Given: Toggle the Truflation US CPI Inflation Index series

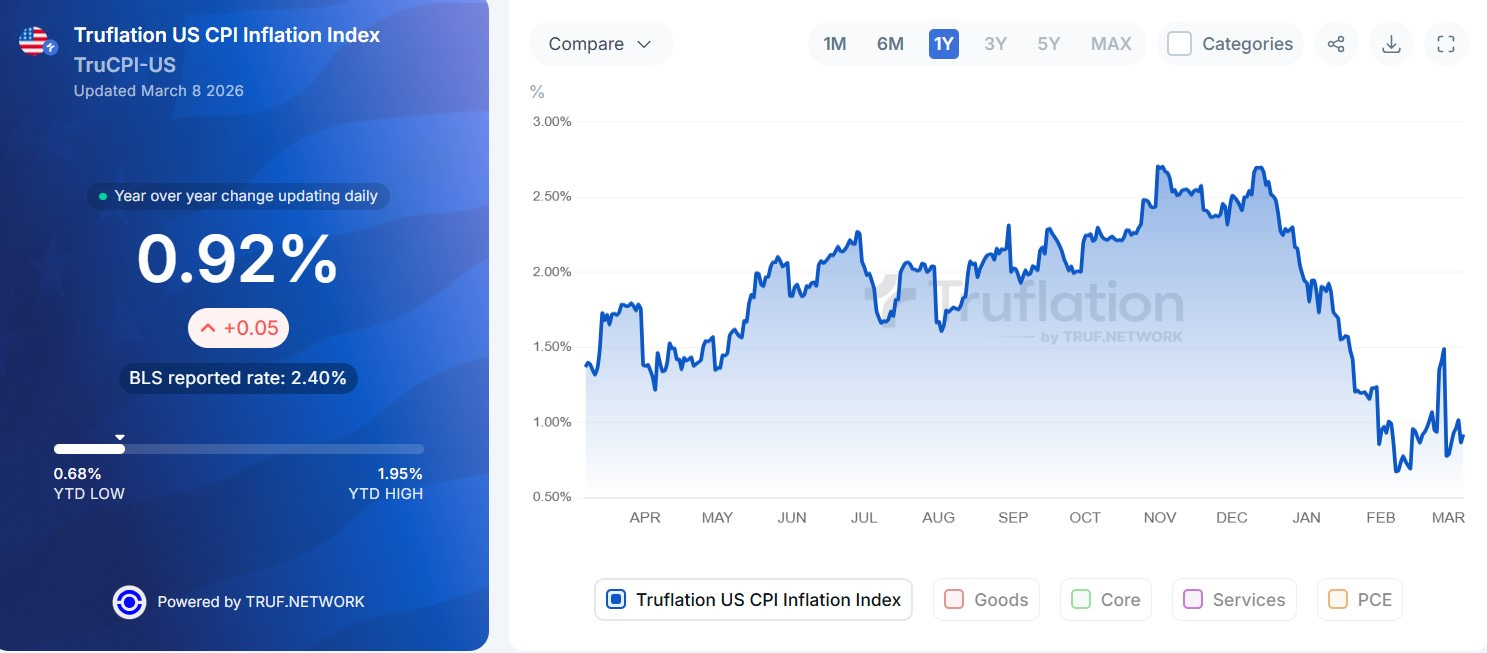Looking at the screenshot, I should (617, 600).
